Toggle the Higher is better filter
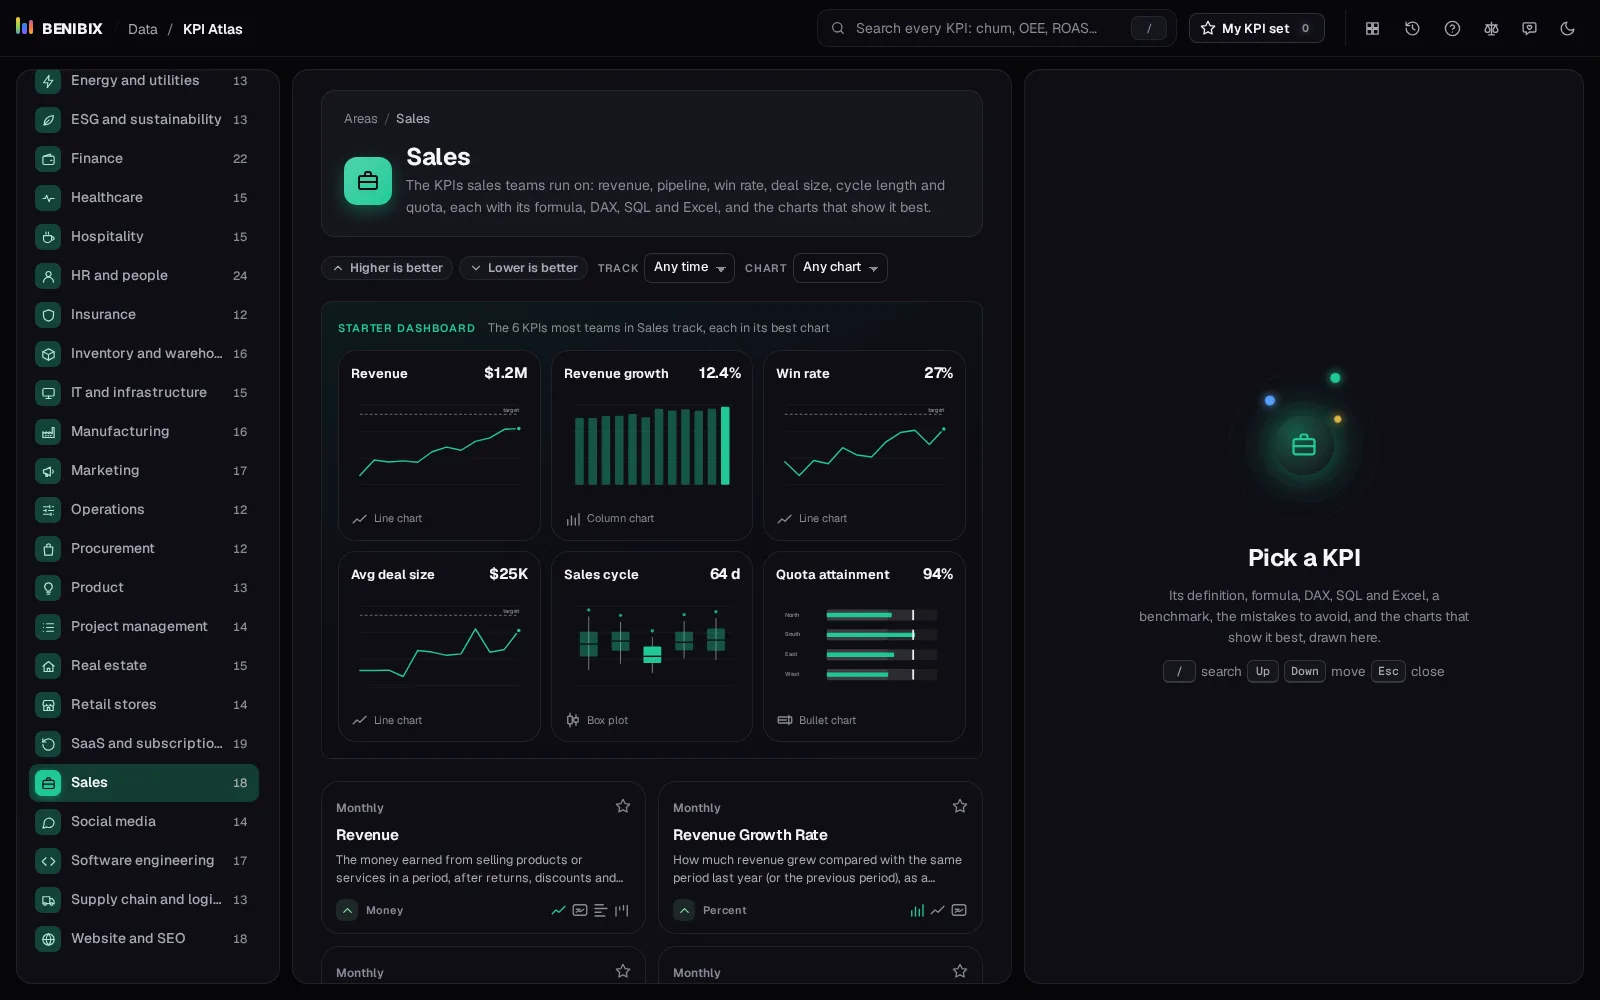Viewport: 1600px width, 1000px height. (x=387, y=268)
